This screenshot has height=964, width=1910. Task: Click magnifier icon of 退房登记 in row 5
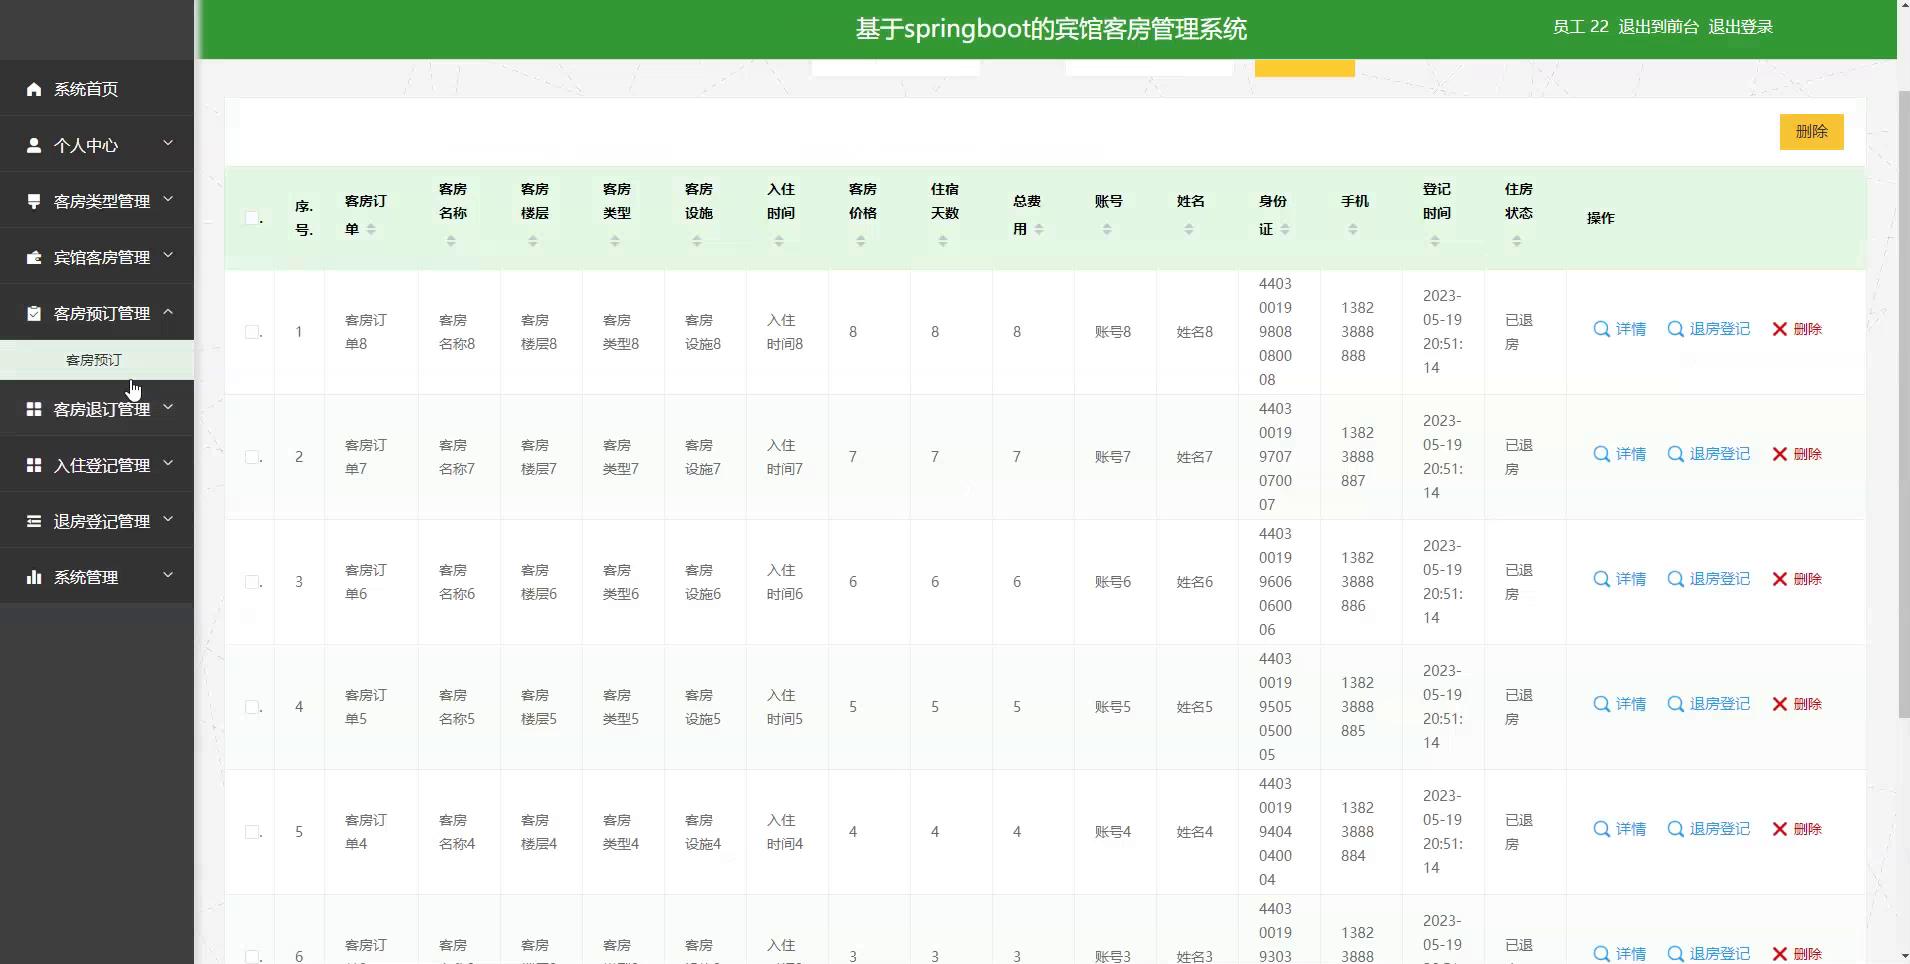pyautogui.click(x=1675, y=829)
